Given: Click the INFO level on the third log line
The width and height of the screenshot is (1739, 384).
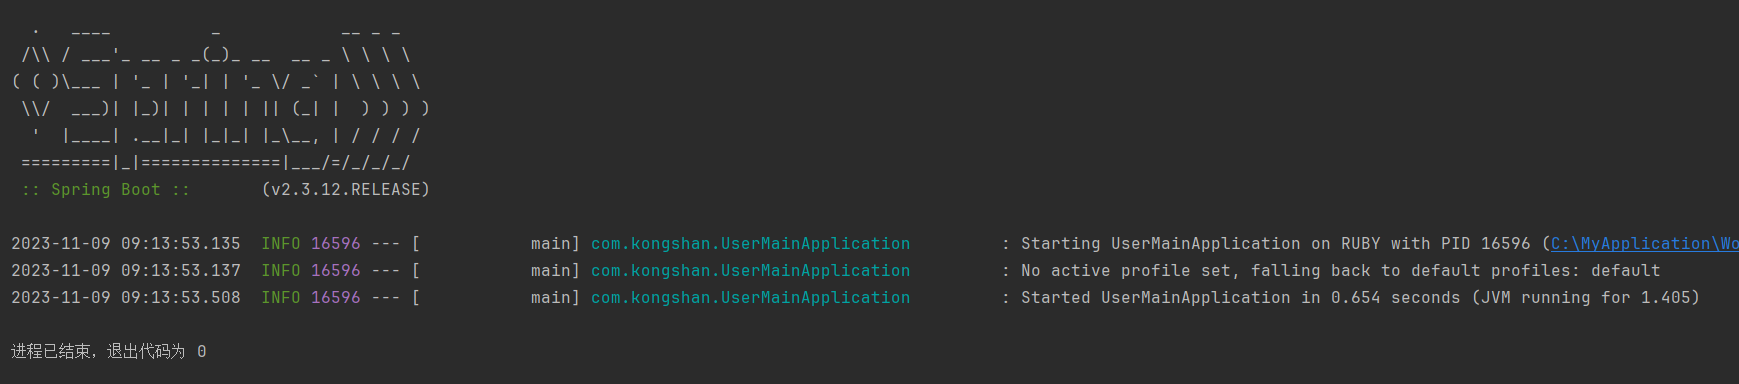Looking at the screenshot, I should (281, 298).
